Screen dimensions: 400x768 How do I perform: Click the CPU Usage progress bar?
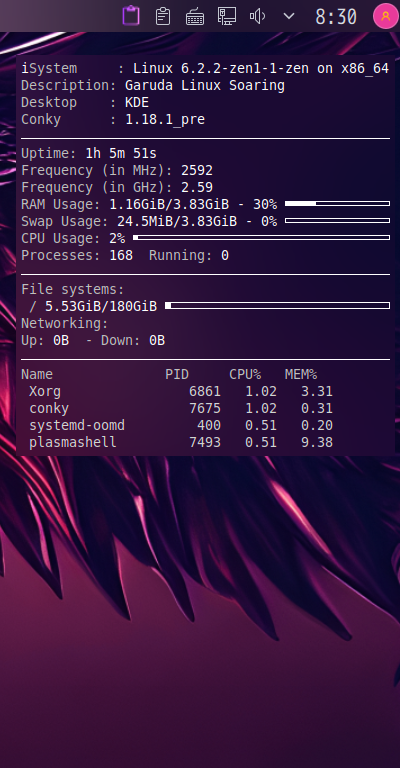(x=261, y=238)
